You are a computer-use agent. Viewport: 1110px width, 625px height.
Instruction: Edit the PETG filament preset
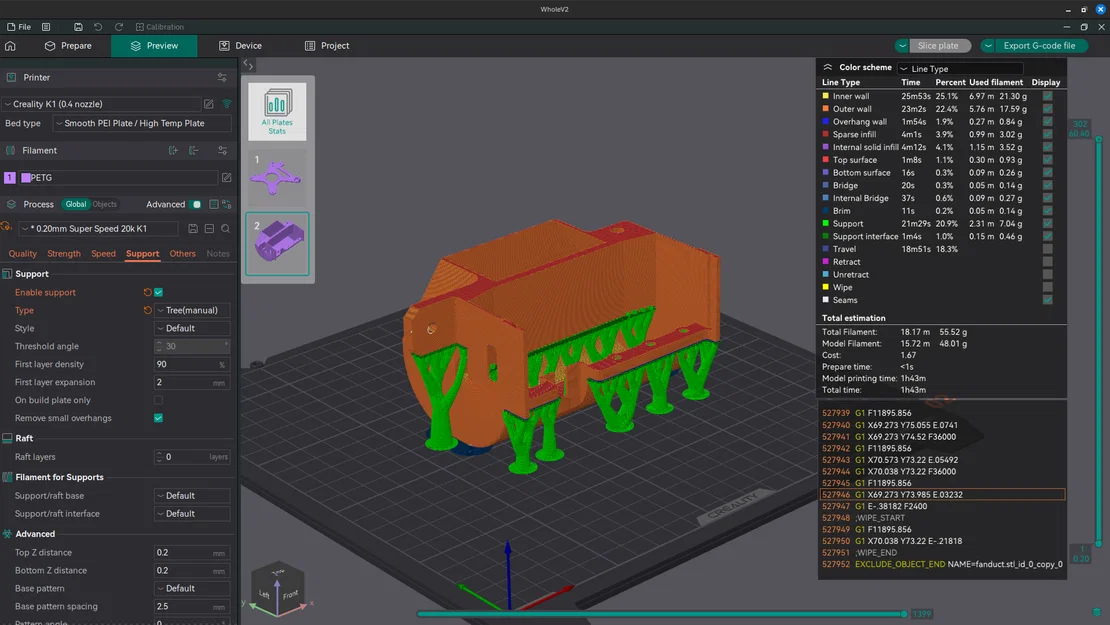tap(227, 178)
